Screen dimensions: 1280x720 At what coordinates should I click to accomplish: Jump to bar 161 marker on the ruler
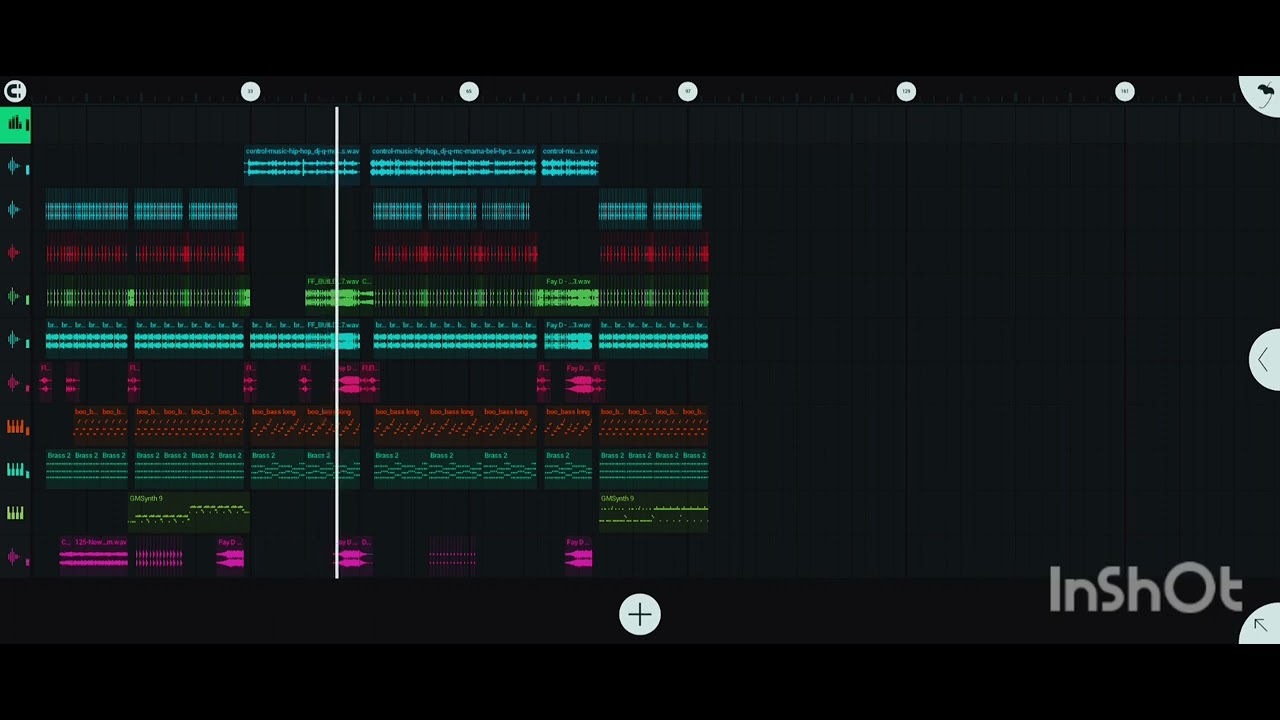1125,91
